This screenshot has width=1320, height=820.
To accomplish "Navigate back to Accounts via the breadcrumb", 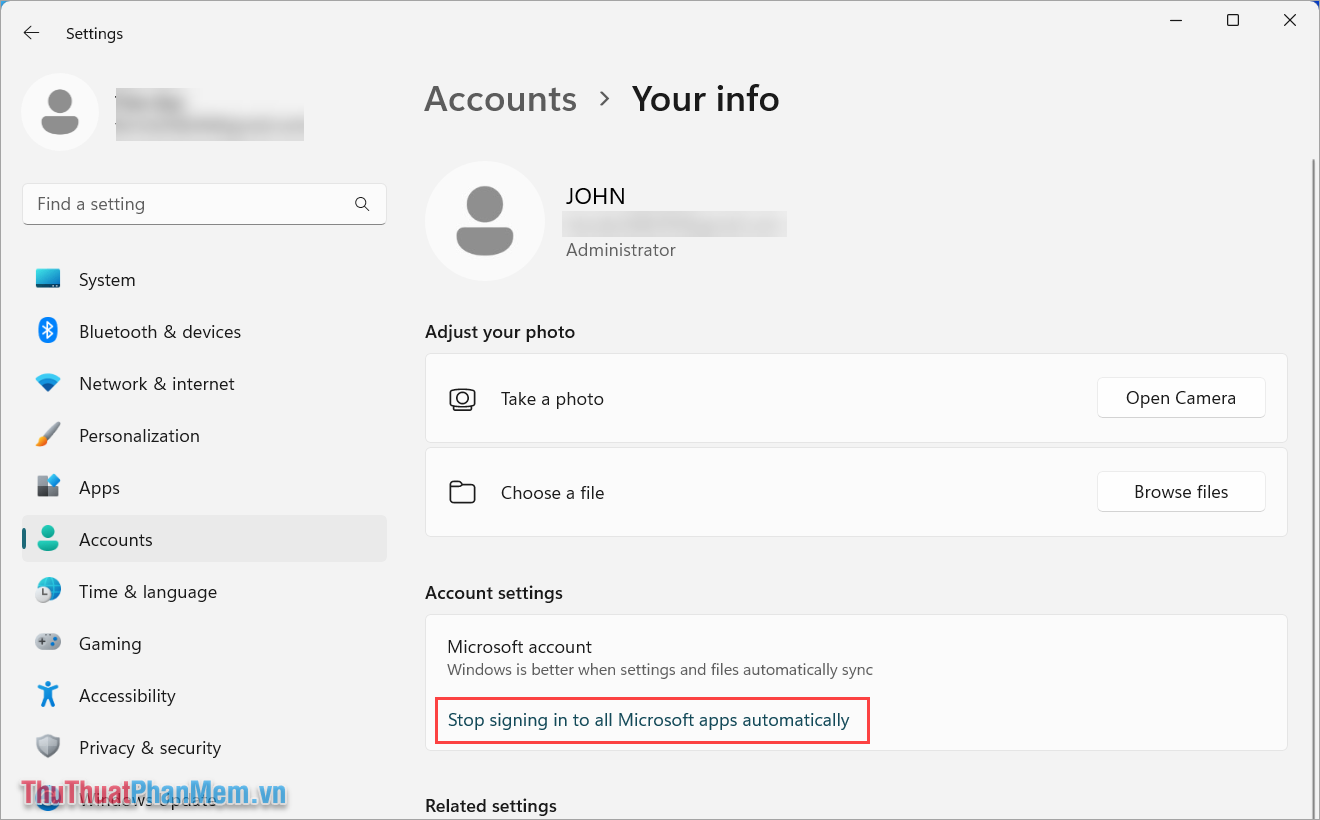I will 500,98.
